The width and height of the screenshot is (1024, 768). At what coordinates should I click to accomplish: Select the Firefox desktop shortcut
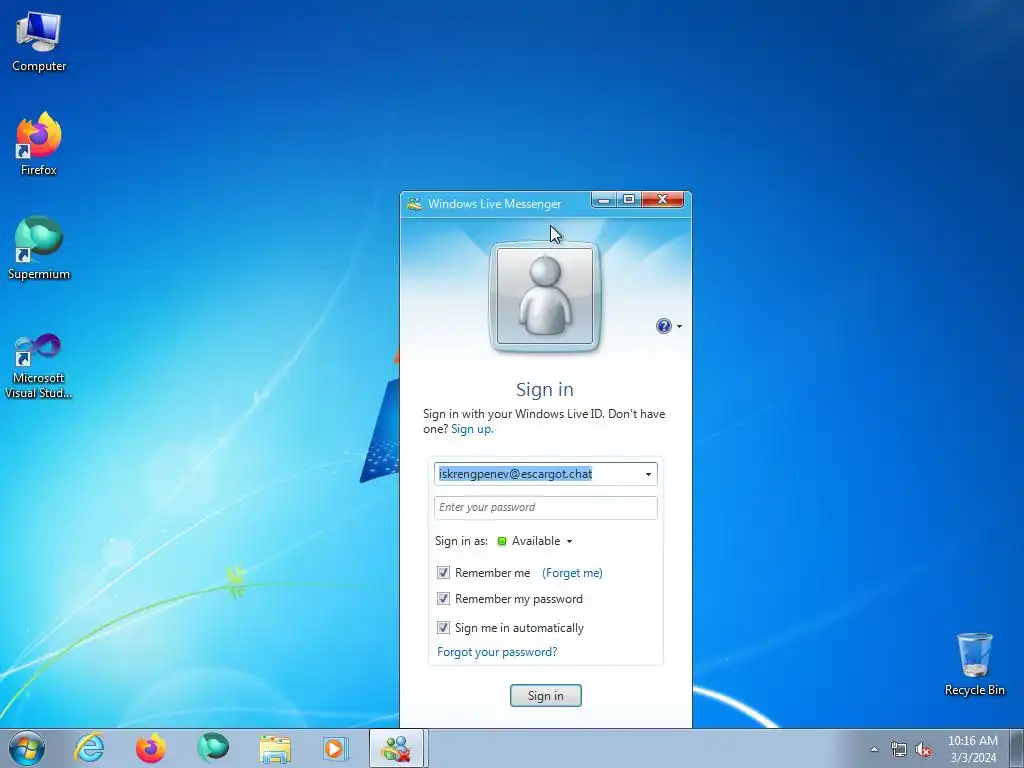pyautogui.click(x=39, y=144)
